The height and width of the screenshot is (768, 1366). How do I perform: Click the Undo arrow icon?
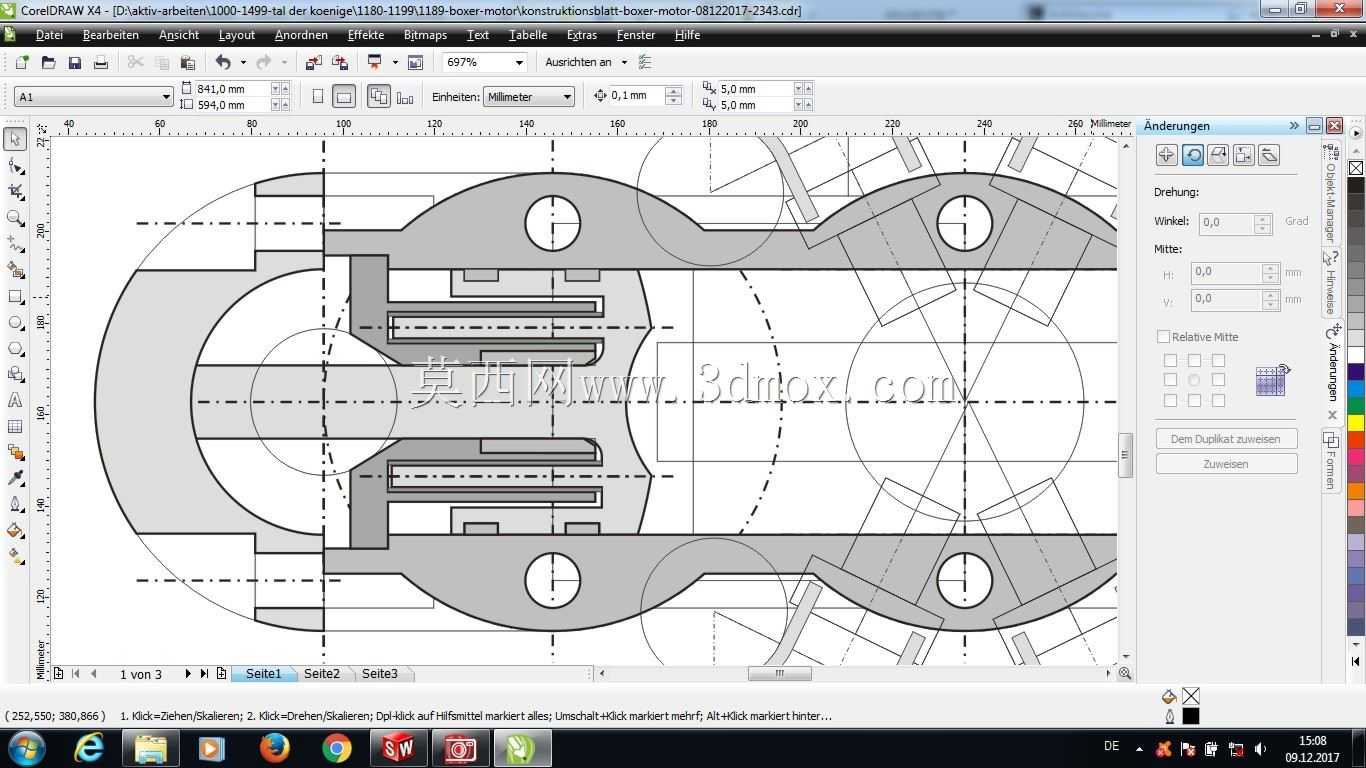click(223, 62)
